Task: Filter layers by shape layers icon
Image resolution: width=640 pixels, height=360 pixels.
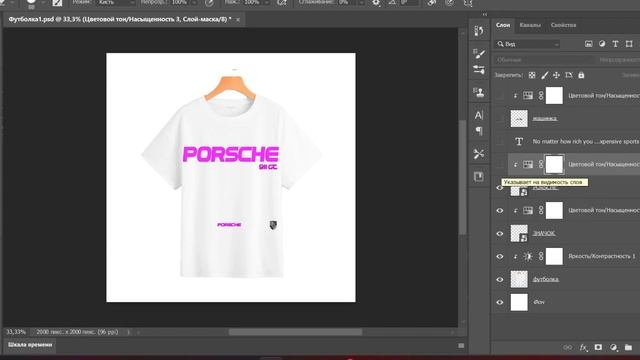Action: [629, 44]
